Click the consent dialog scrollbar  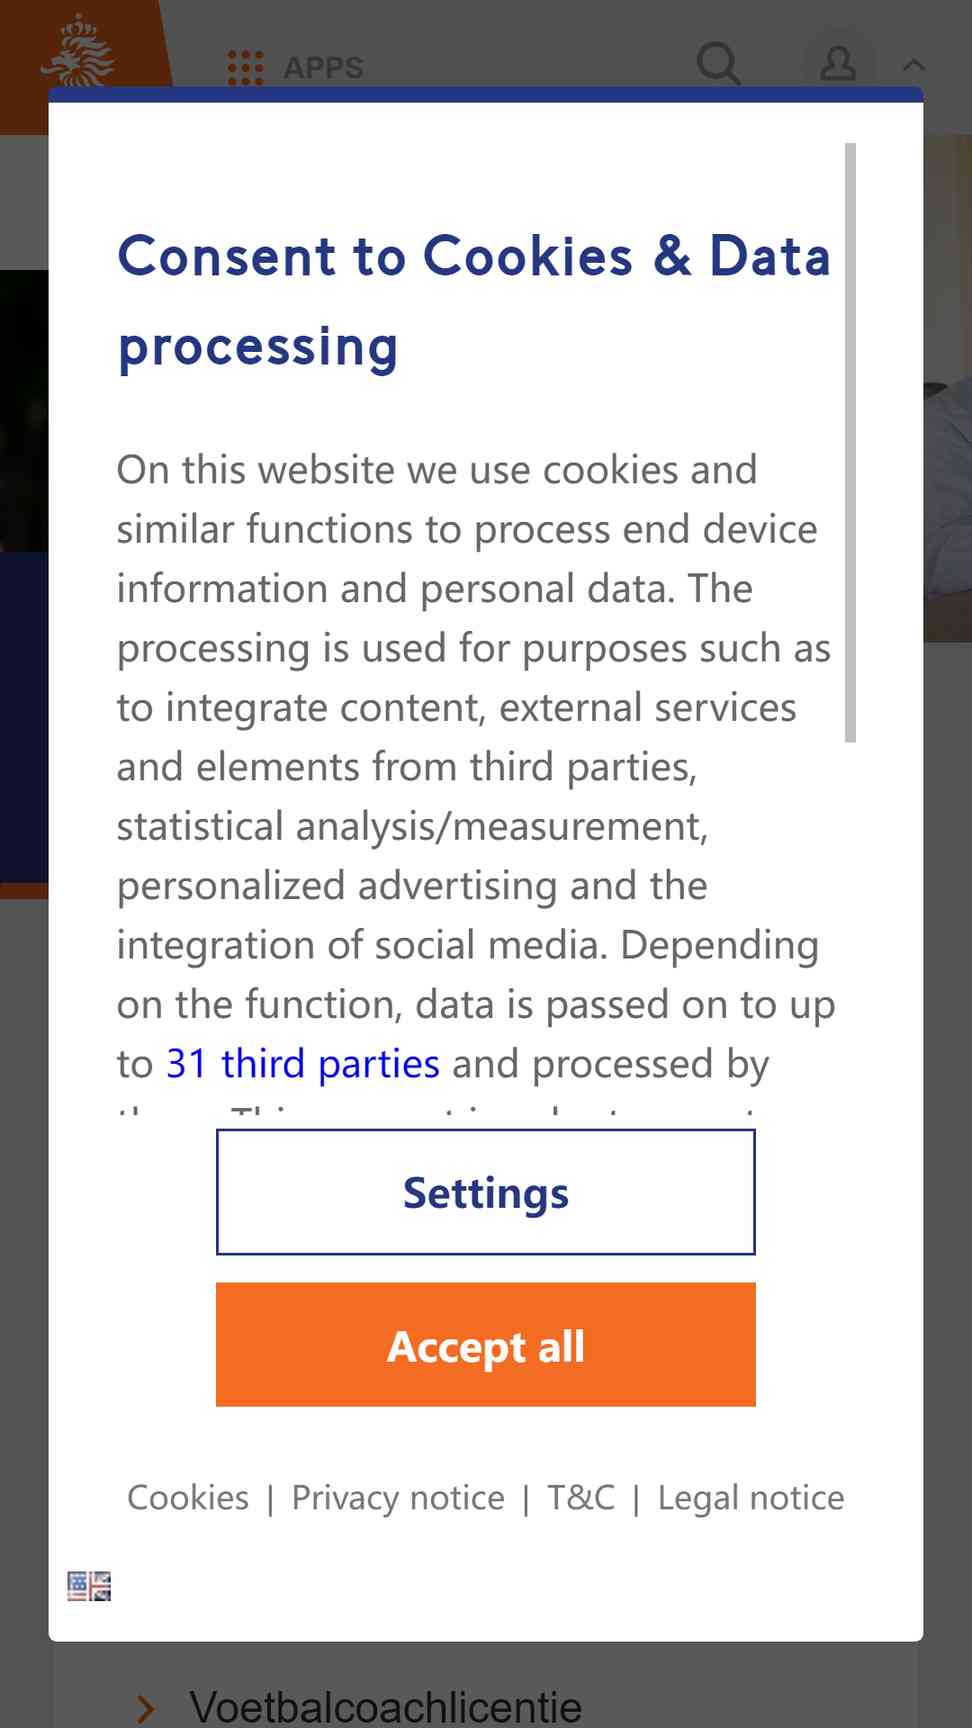tap(850, 443)
